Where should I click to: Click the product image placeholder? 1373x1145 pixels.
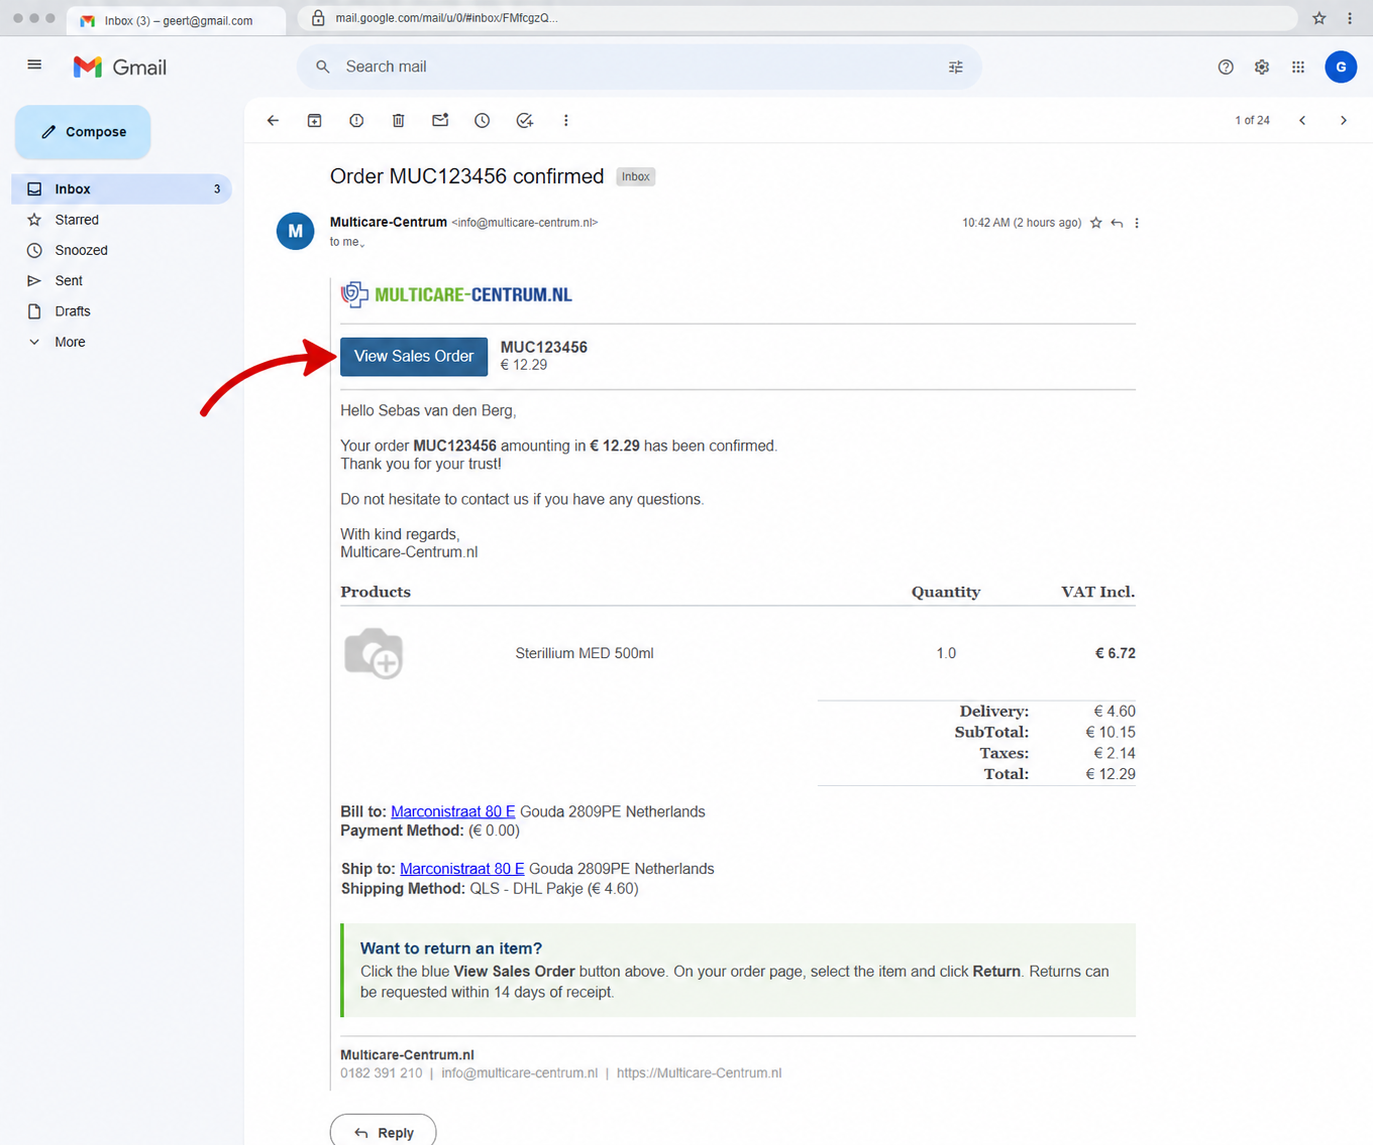click(374, 653)
